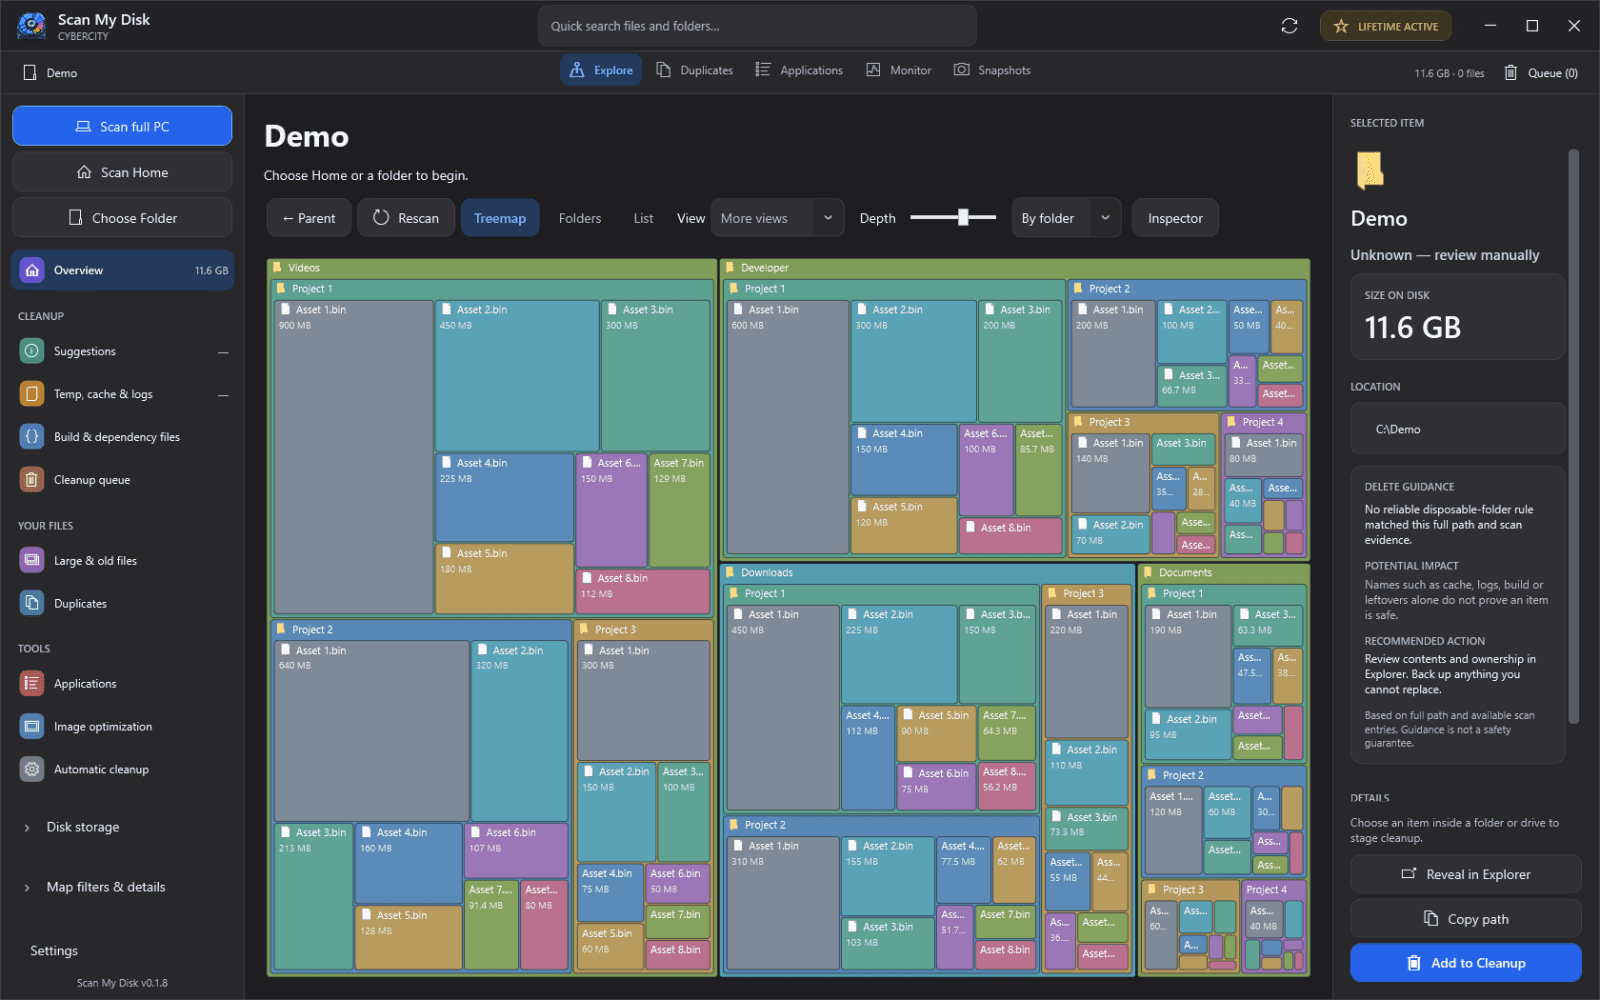The height and width of the screenshot is (1000, 1600).
Task: Click the Image optimization icon
Action: (x=32, y=727)
